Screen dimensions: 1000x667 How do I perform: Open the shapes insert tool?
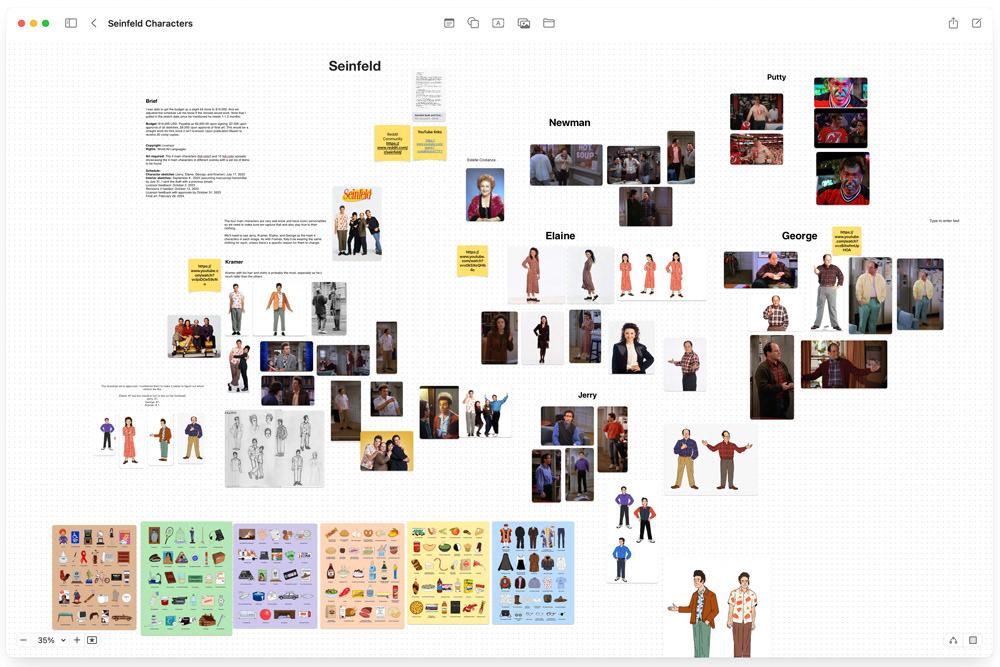(x=473, y=23)
